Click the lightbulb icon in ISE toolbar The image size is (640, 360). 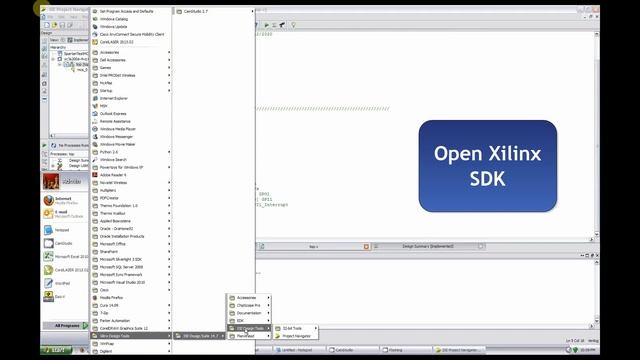pyautogui.click(x=293, y=25)
